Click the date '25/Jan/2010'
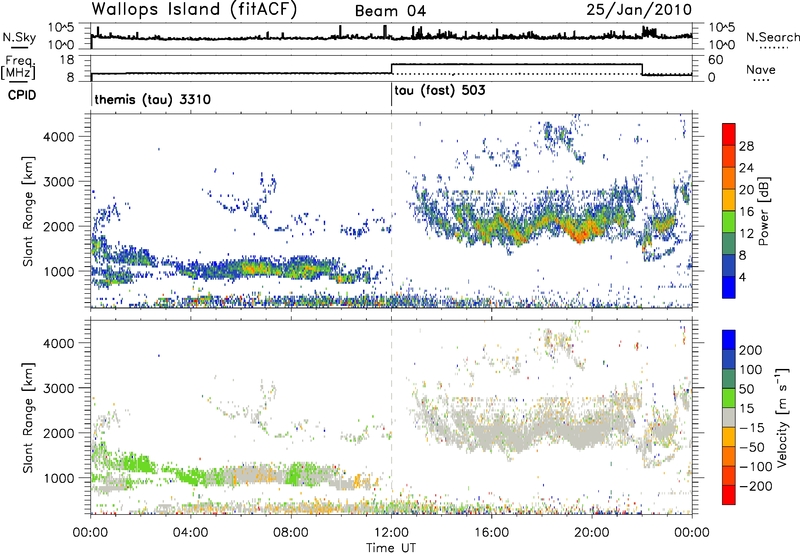 pyautogui.click(x=639, y=9)
